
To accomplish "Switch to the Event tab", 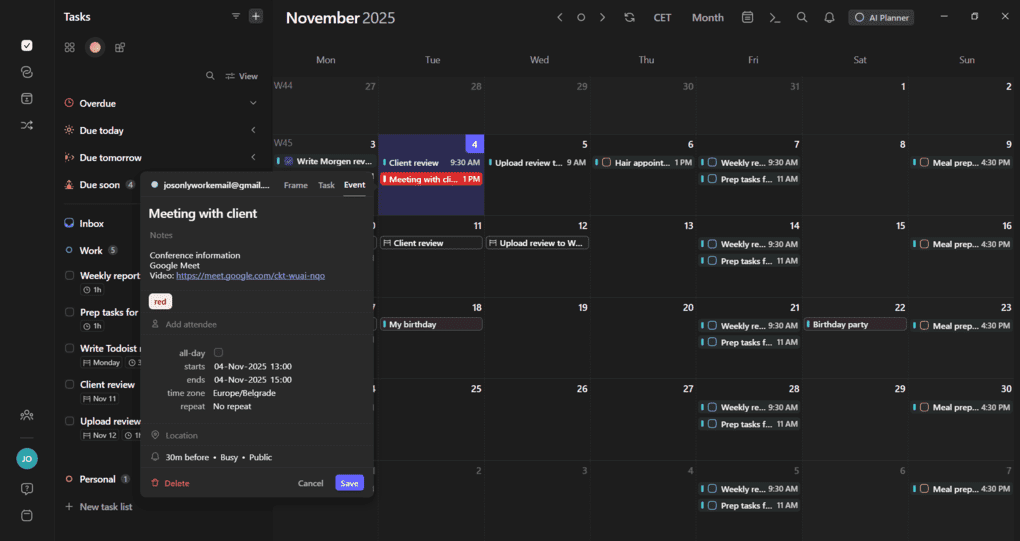I will [x=355, y=185].
